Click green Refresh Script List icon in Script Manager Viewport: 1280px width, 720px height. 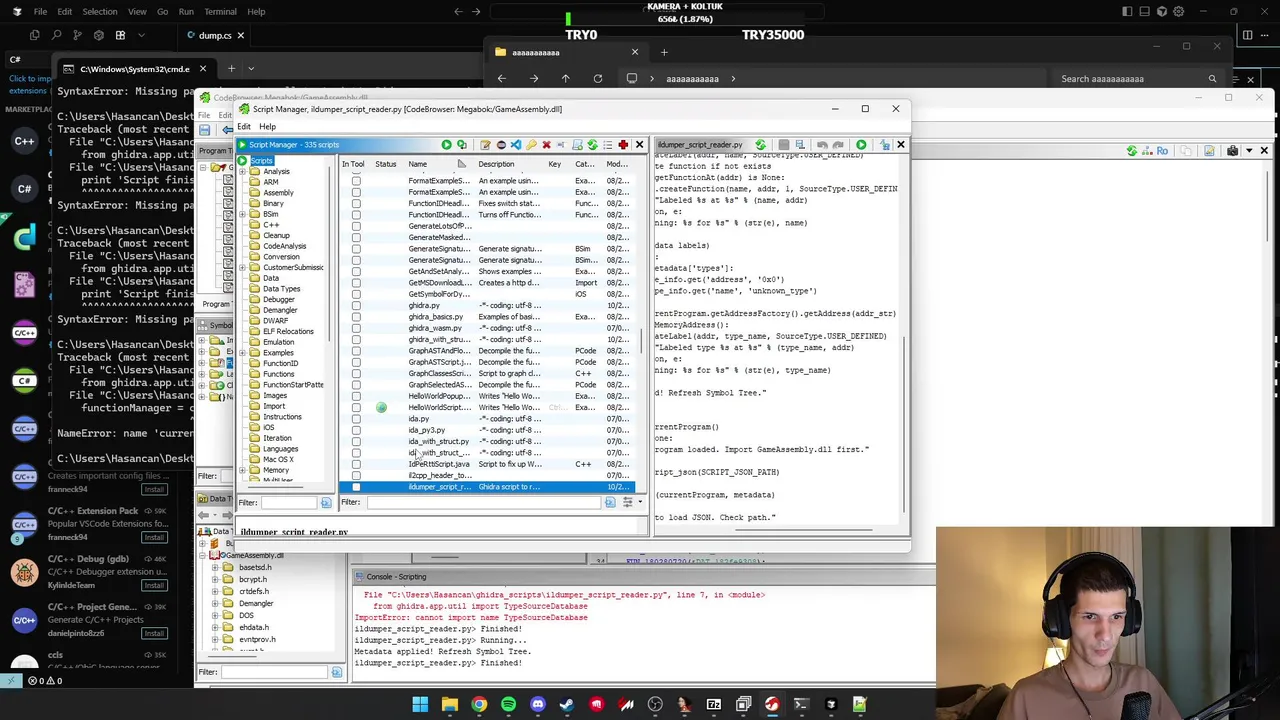pos(592,145)
